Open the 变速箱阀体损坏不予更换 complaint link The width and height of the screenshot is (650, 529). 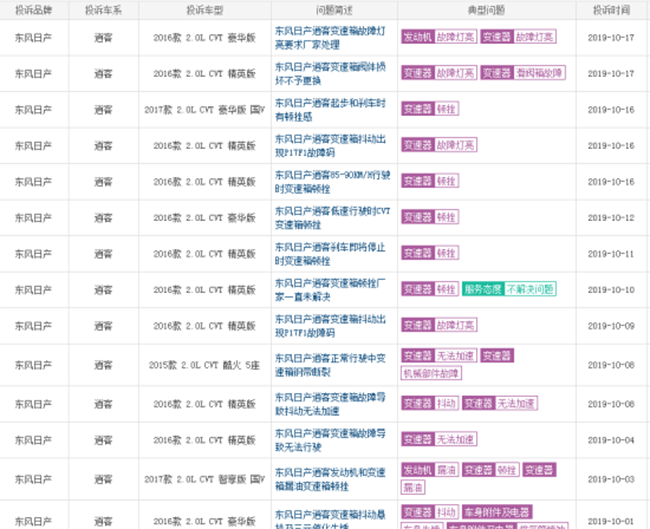(330, 74)
